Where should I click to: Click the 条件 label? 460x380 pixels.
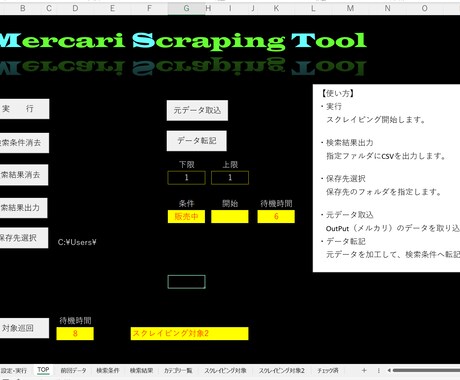pos(186,204)
